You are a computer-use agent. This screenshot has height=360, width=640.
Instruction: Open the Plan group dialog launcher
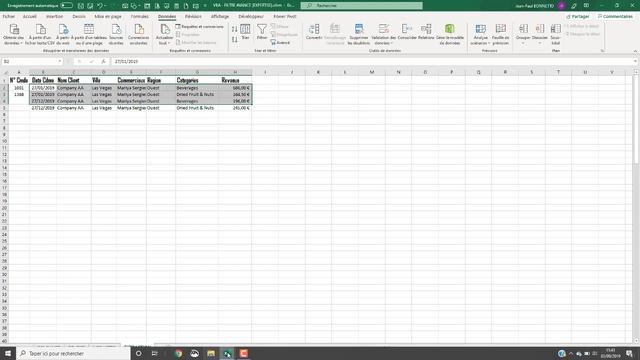(x=602, y=51)
